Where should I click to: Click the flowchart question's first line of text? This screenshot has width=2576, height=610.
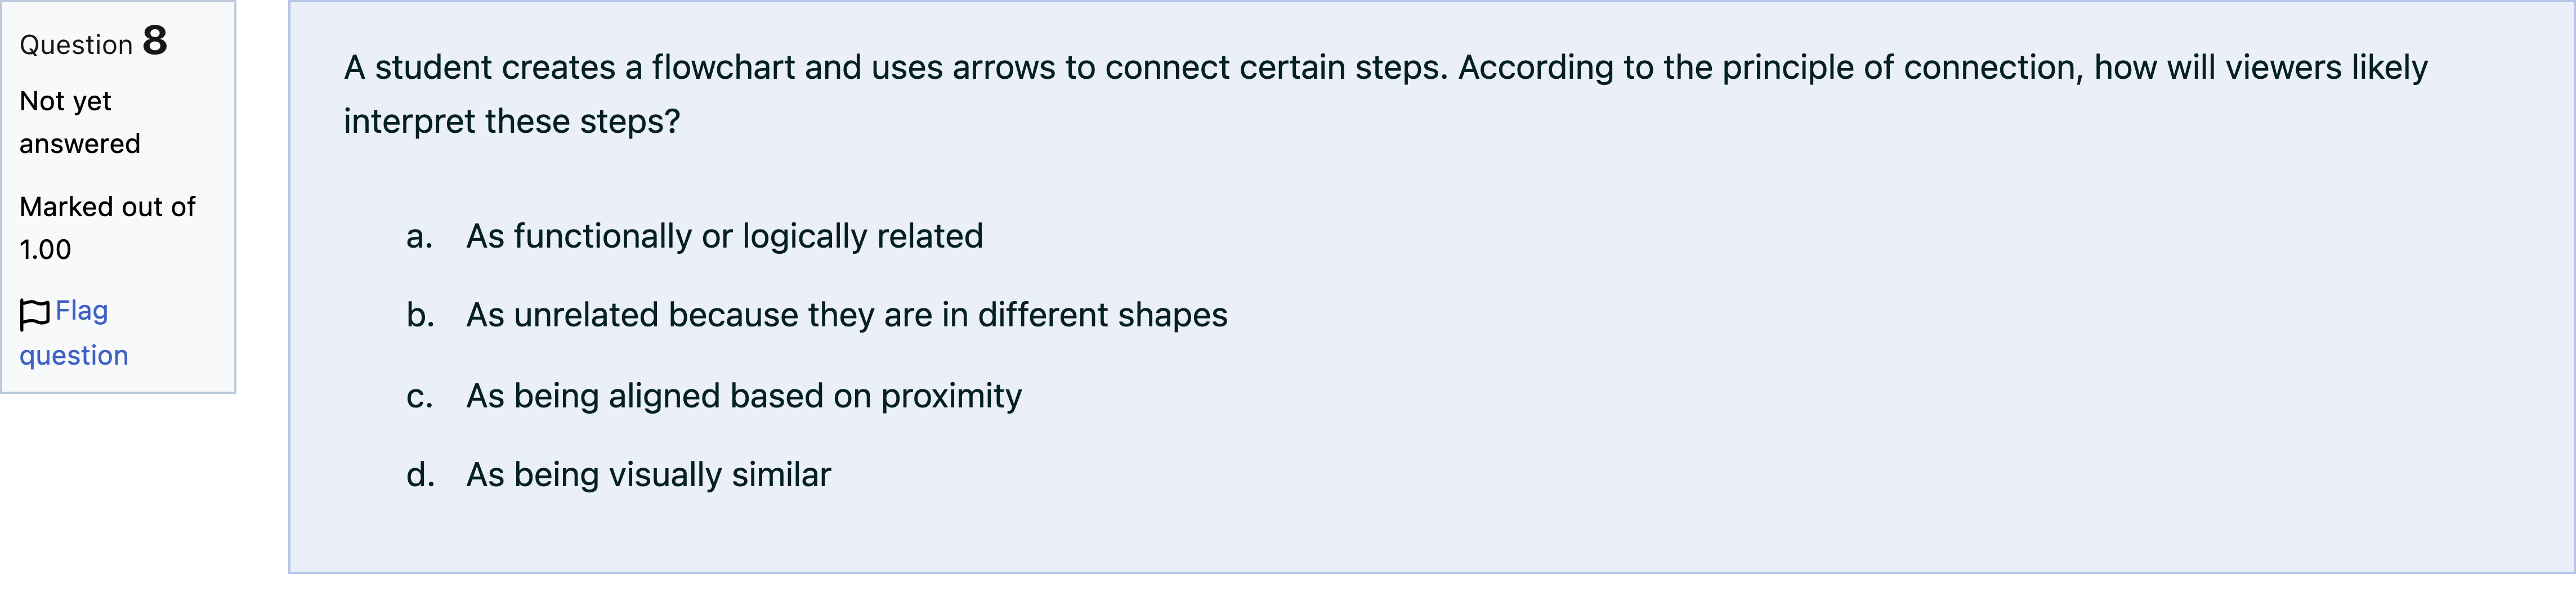point(1385,68)
